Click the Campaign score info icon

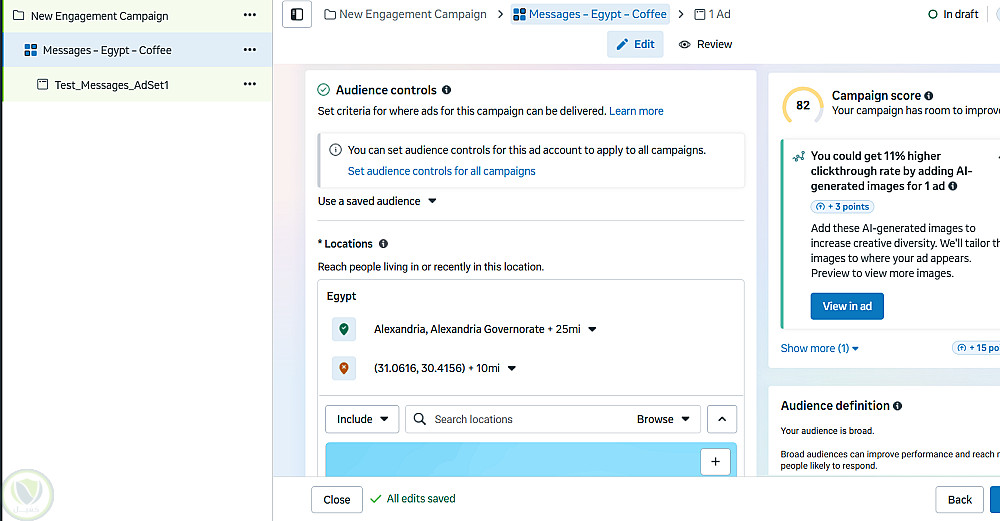(929, 96)
